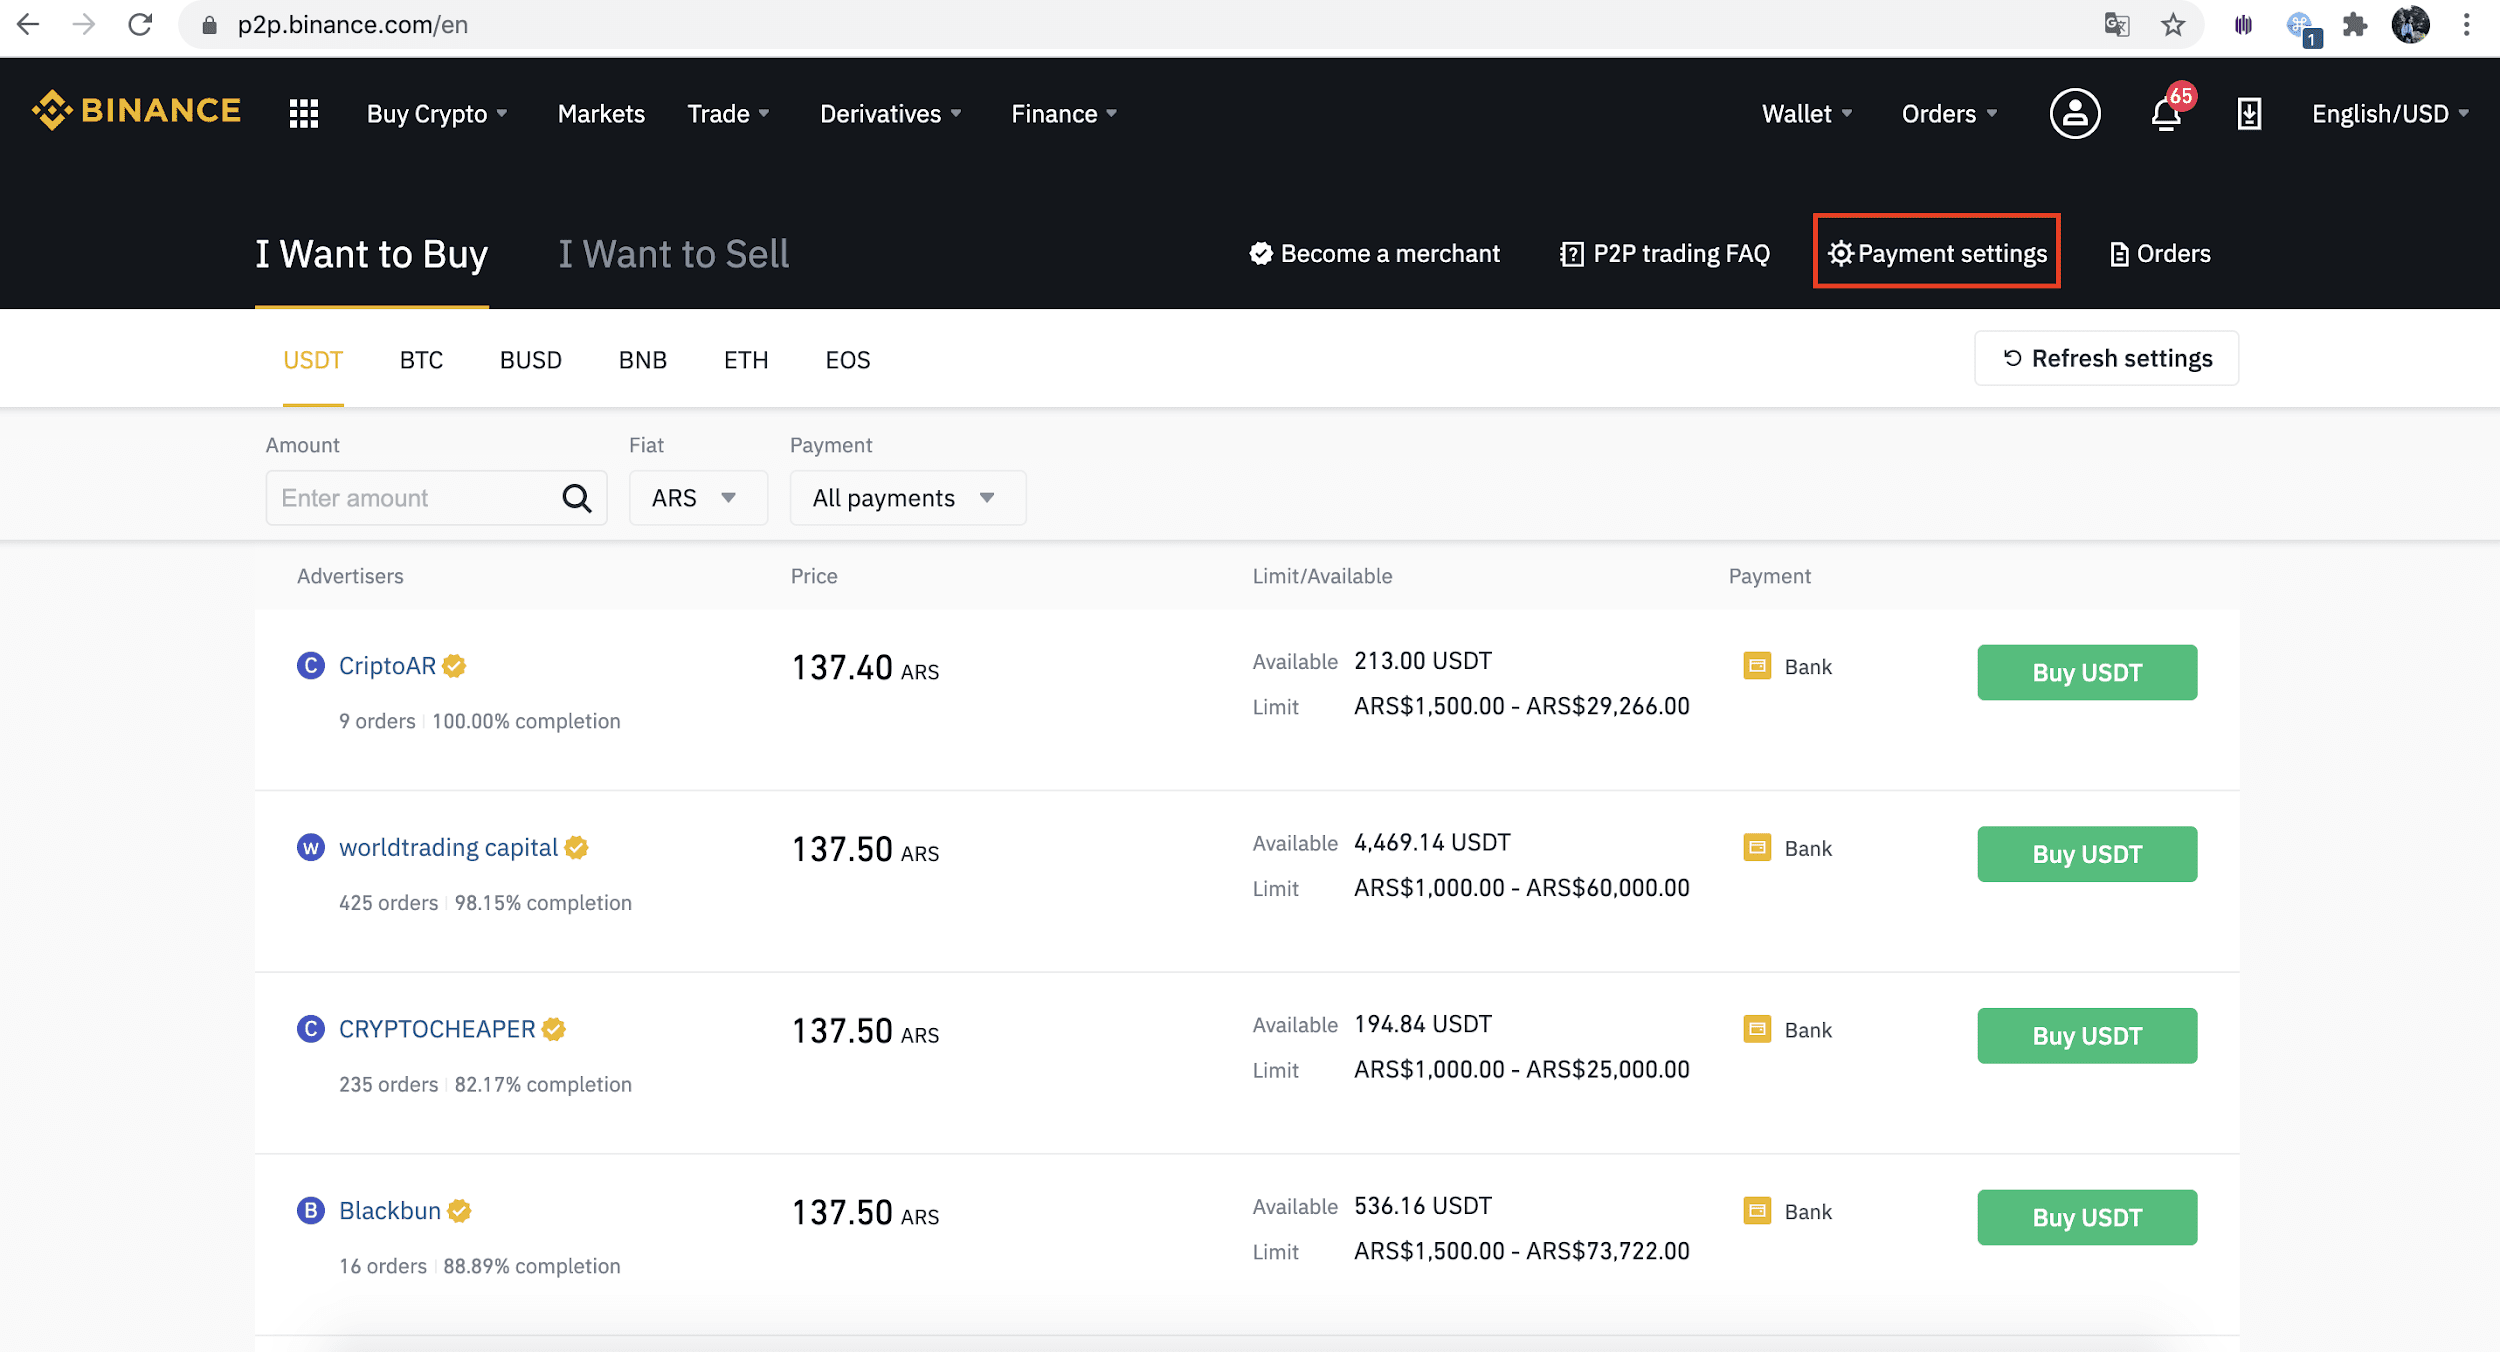The image size is (2500, 1352).
Task: Expand the Orders dropdown in top navigation
Action: tap(1949, 114)
